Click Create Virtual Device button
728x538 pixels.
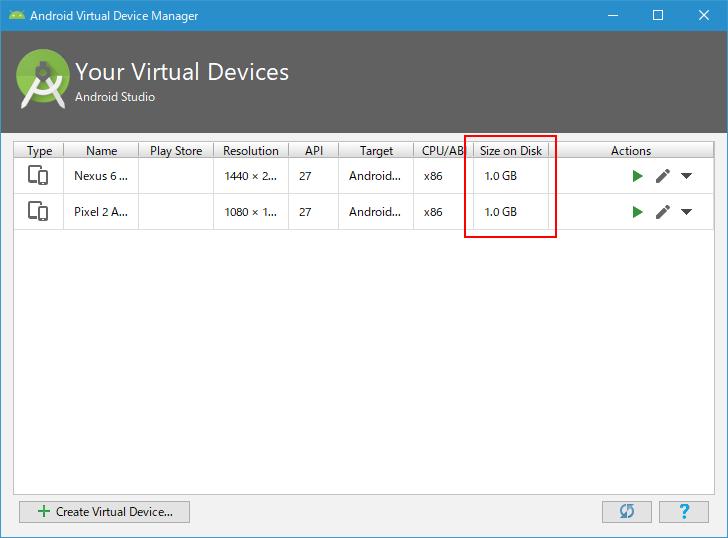point(104,512)
